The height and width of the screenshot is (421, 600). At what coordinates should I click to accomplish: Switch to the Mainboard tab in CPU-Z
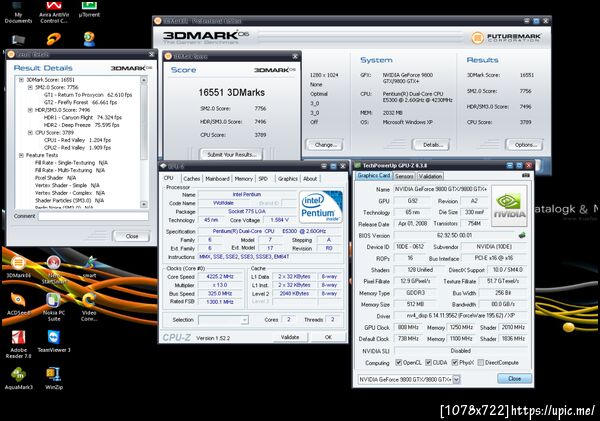click(x=217, y=179)
